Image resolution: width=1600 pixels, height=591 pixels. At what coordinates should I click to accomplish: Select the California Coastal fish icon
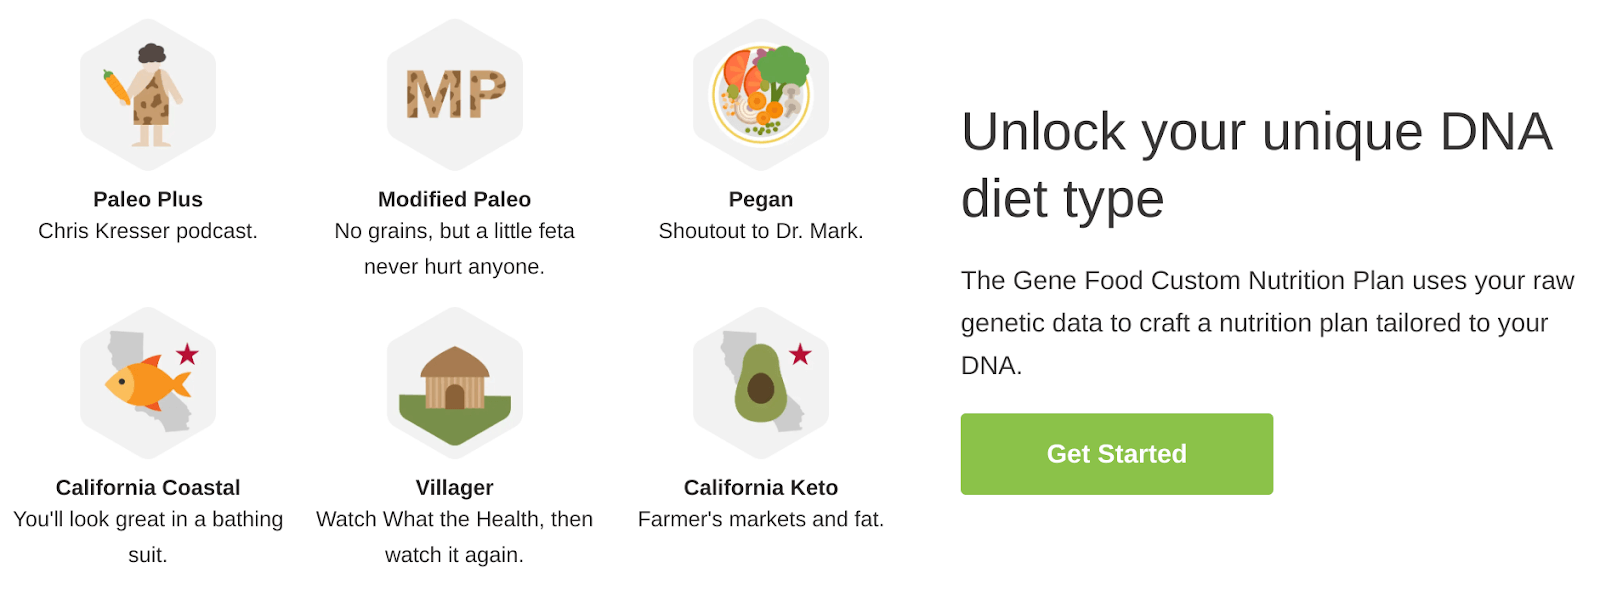click(x=148, y=383)
